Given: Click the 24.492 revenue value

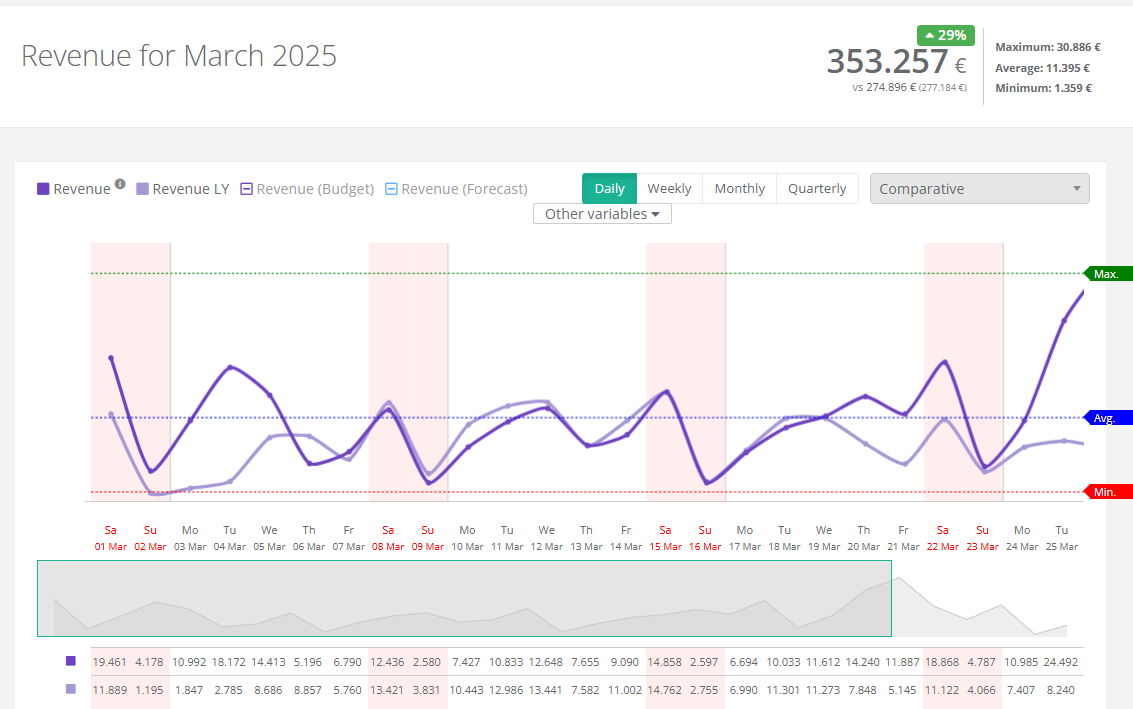Looking at the screenshot, I should tap(1060, 662).
